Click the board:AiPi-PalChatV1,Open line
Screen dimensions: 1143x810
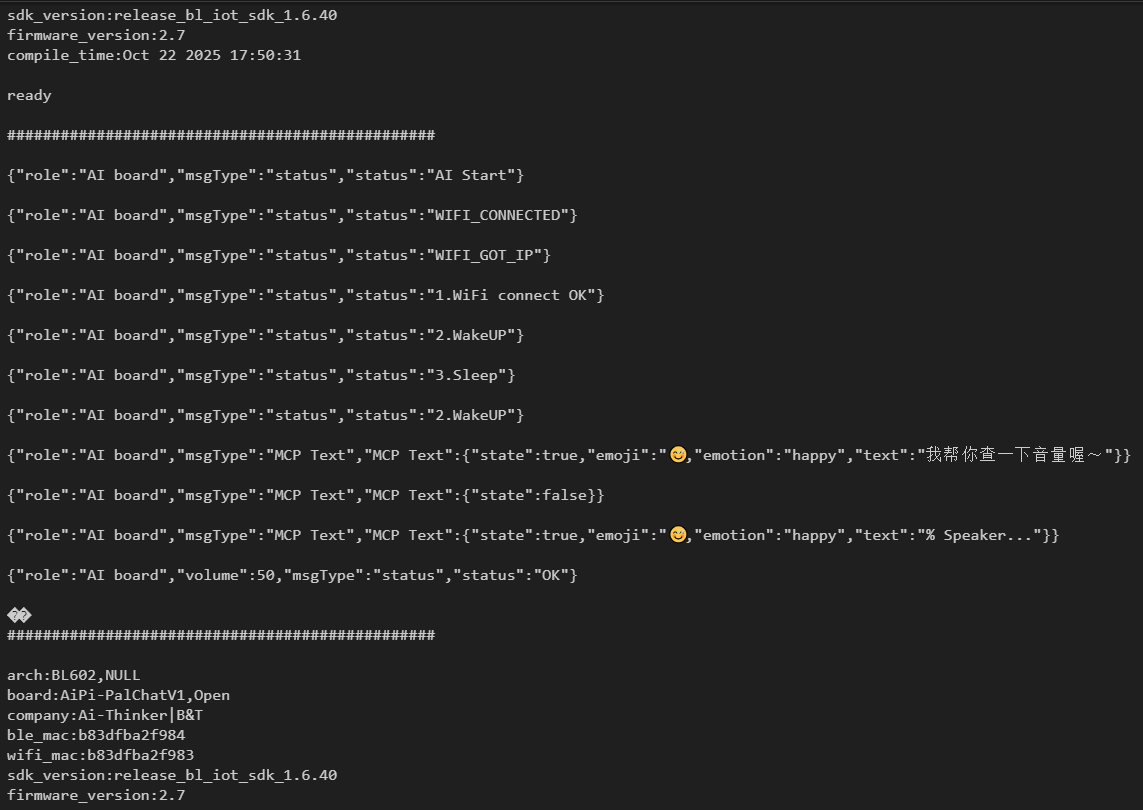coord(118,695)
